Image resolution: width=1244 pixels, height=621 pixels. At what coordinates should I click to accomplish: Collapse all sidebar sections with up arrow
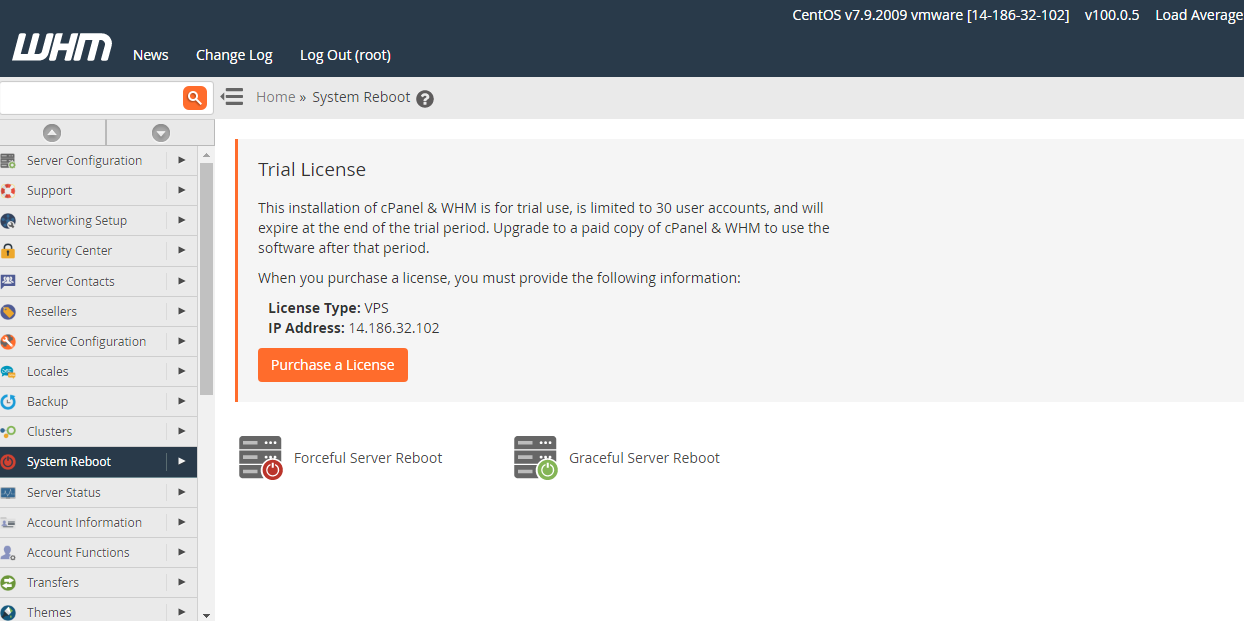(52, 132)
